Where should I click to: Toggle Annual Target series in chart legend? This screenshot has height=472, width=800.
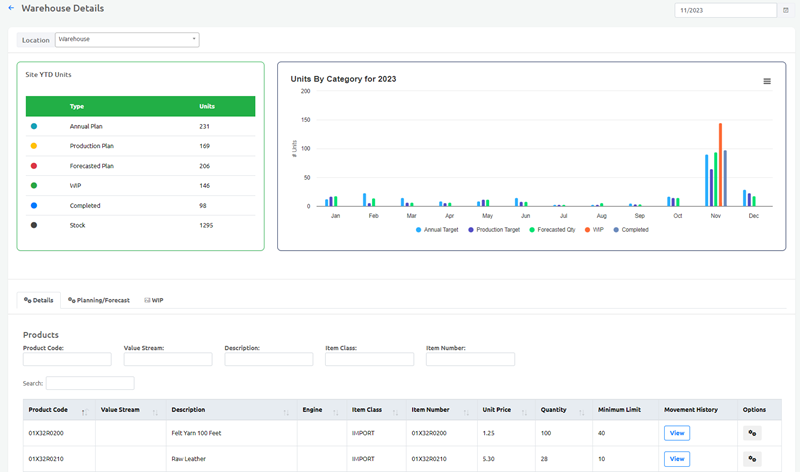tap(437, 230)
